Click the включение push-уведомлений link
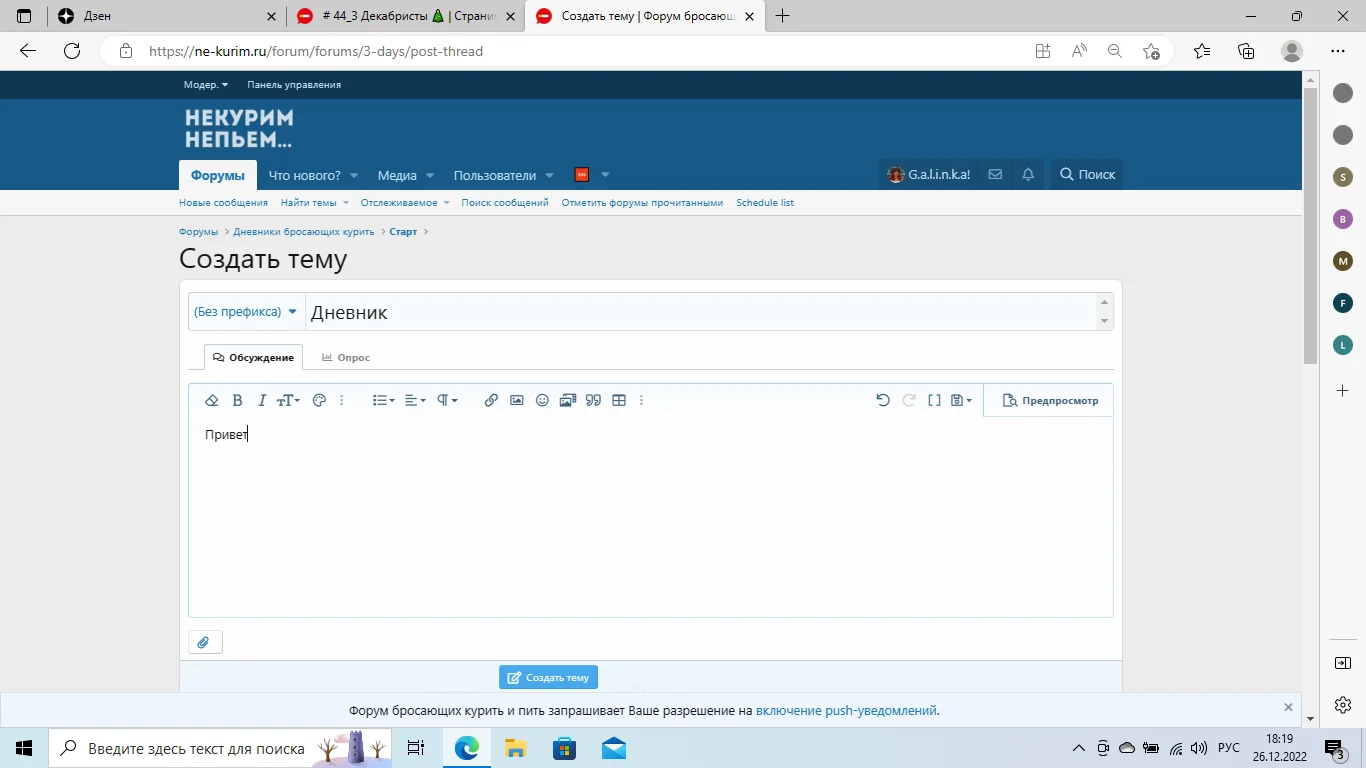The image size is (1366, 768). (x=846, y=711)
